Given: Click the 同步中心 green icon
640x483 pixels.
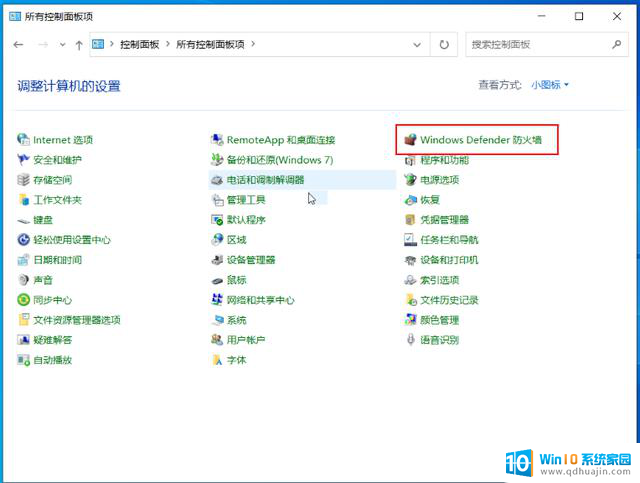Looking at the screenshot, I should pyautogui.click(x=23, y=300).
